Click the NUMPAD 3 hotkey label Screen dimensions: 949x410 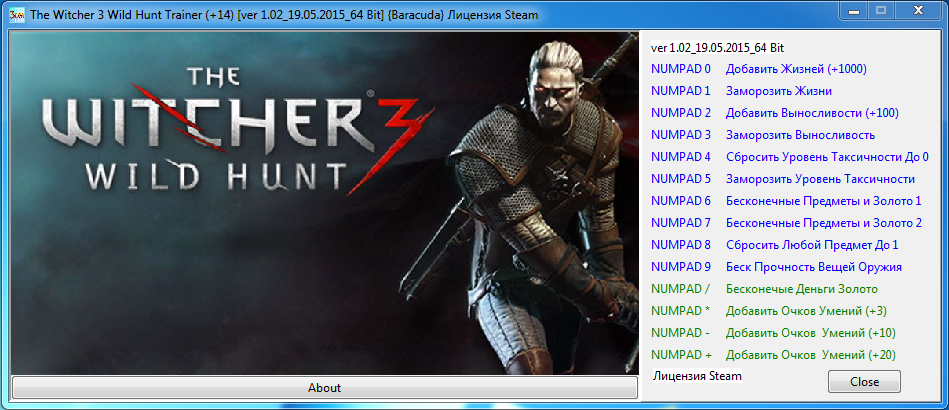[x=681, y=135]
